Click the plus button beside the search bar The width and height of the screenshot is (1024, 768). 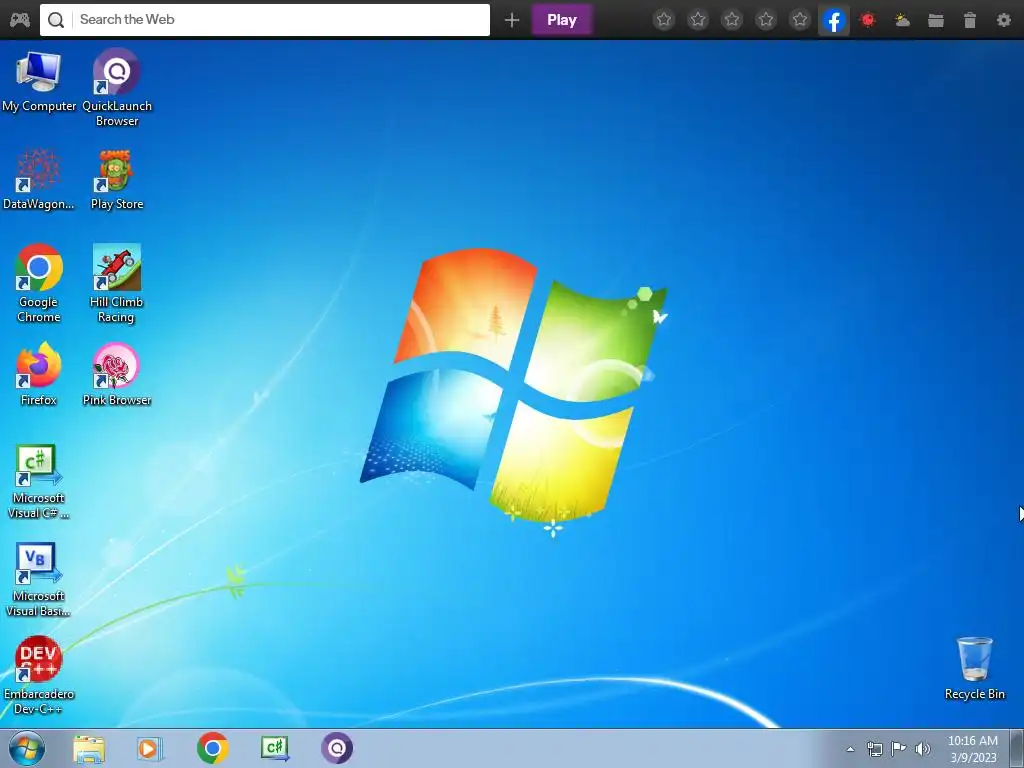(x=512, y=20)
